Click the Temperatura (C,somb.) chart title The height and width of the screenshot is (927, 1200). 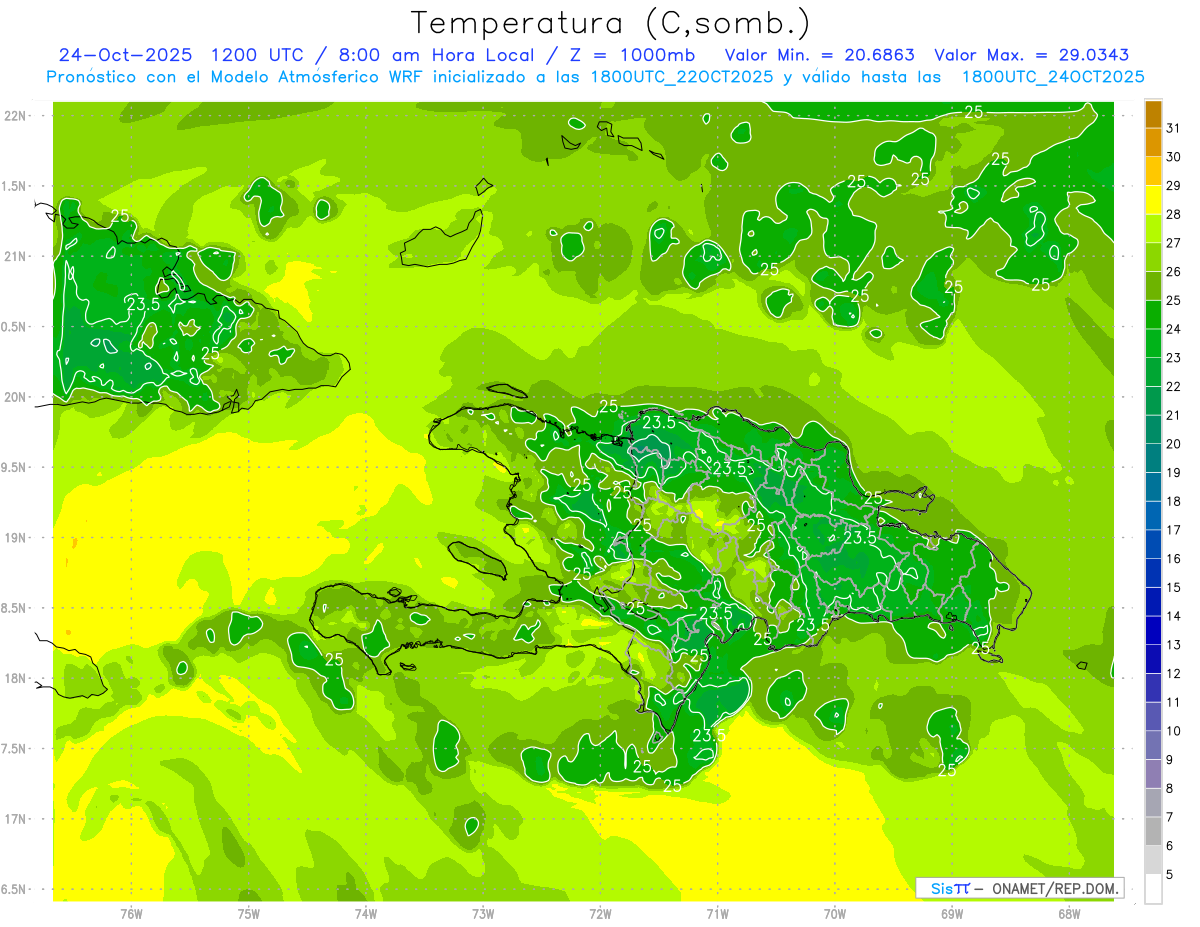[610, 23]
